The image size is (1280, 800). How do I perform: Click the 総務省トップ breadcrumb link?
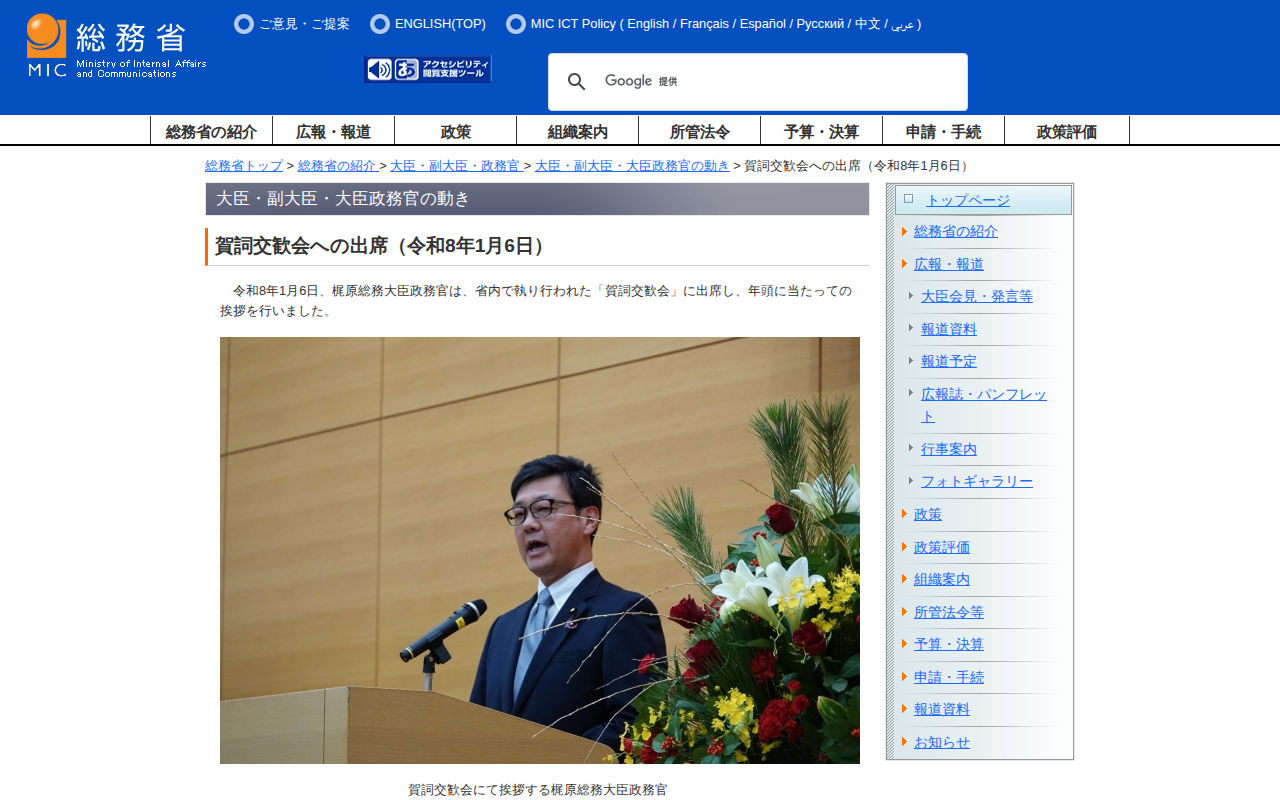pos(244,166)
